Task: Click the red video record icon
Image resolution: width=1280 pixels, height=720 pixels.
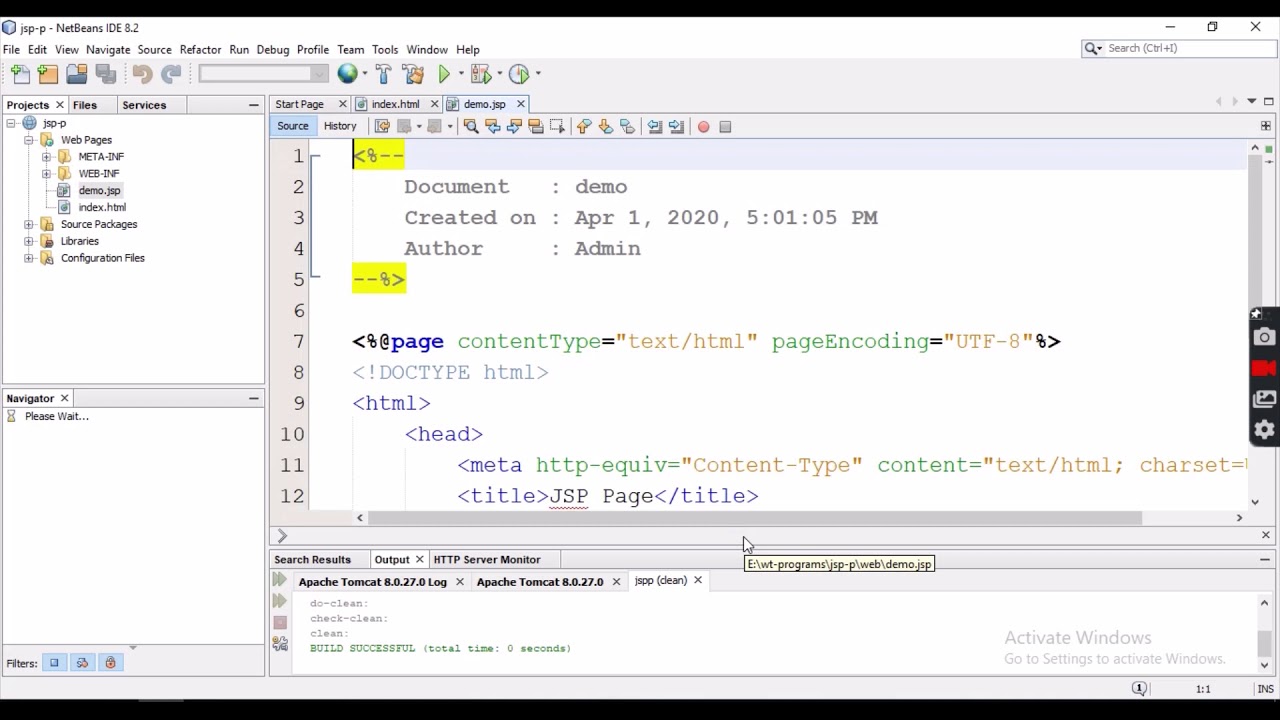Action: point(1264,368)
